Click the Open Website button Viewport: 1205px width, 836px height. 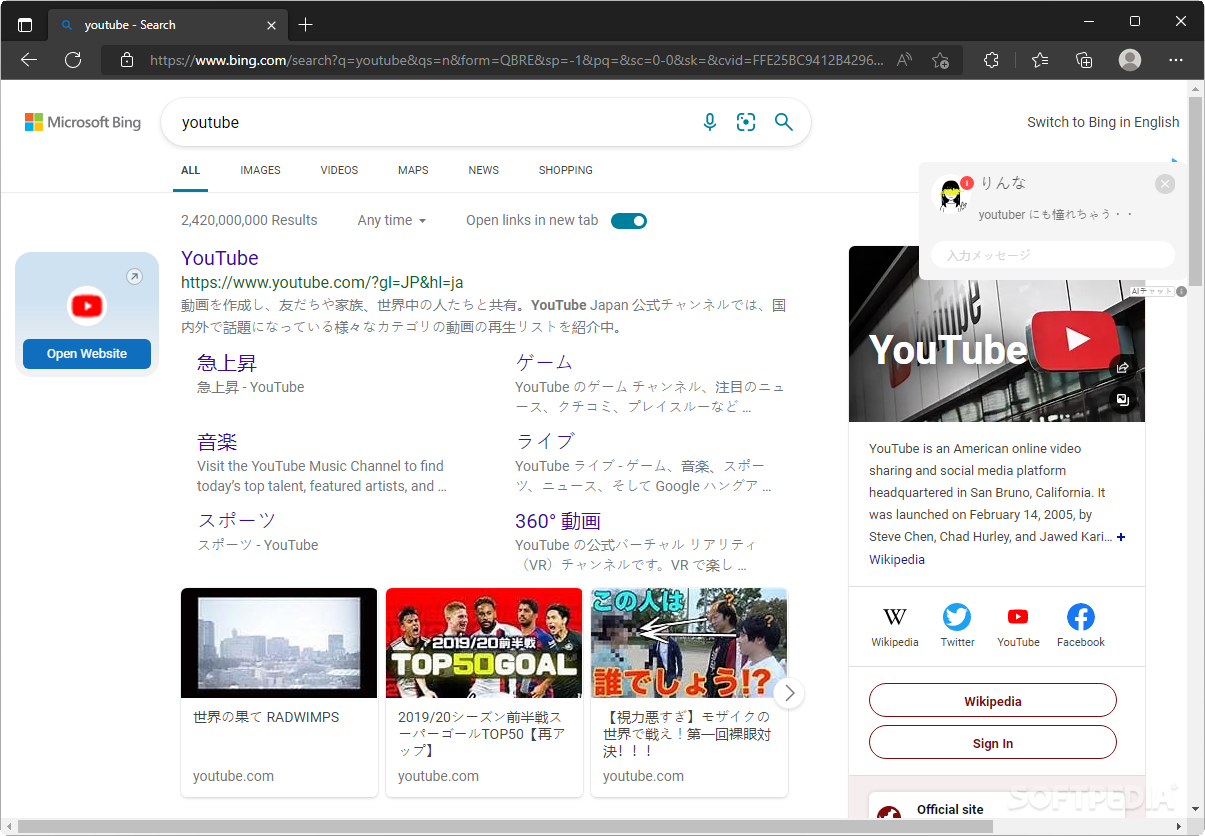pos(87,354)
